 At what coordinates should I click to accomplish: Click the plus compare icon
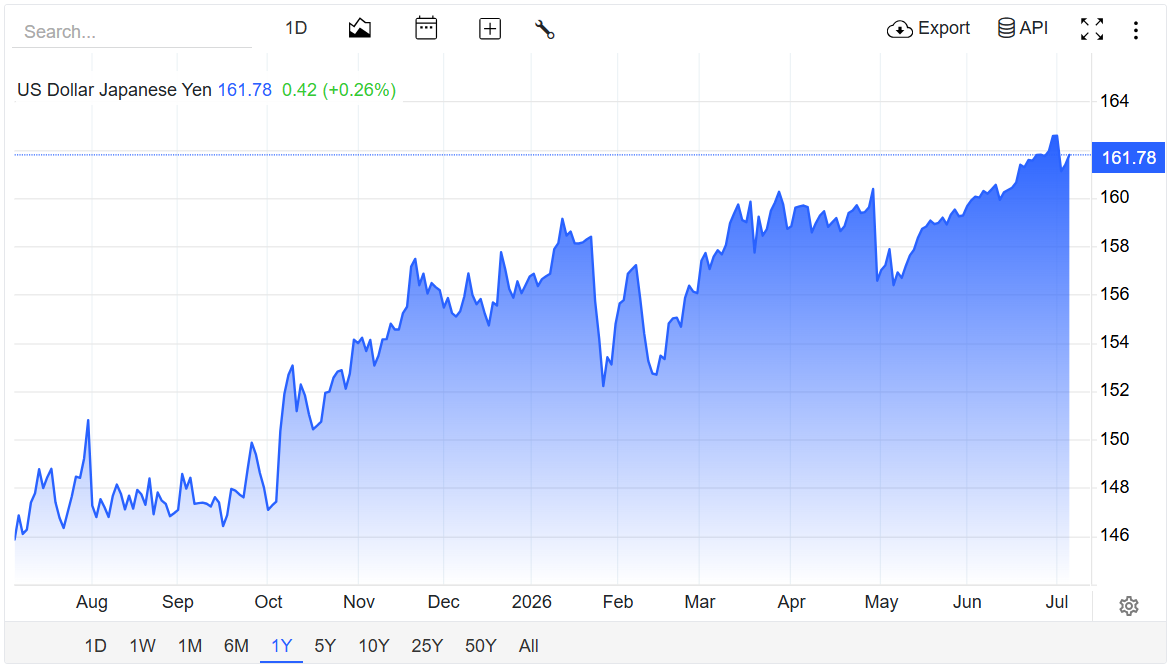(x=489, y=29)
